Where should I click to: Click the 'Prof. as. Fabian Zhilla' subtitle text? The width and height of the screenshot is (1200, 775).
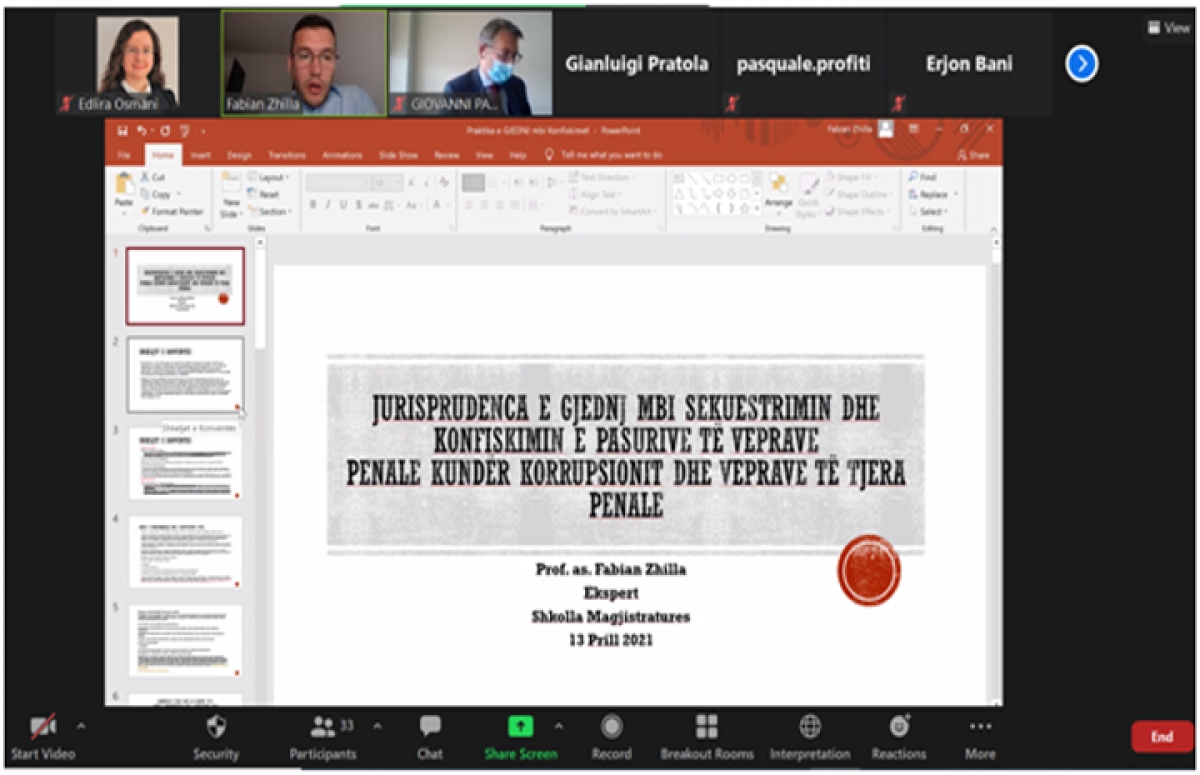point(611,569)
